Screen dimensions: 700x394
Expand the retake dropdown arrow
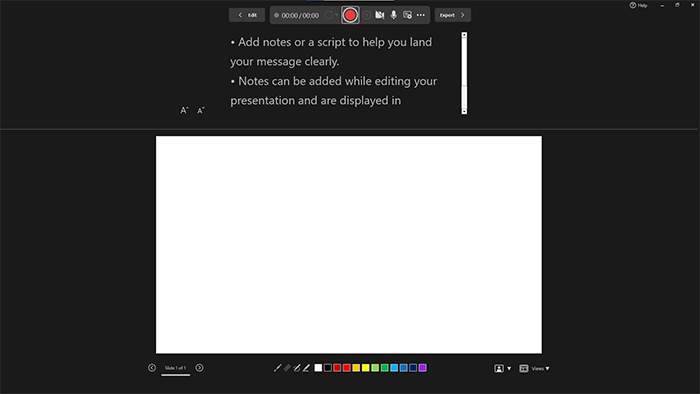point(337,15)
